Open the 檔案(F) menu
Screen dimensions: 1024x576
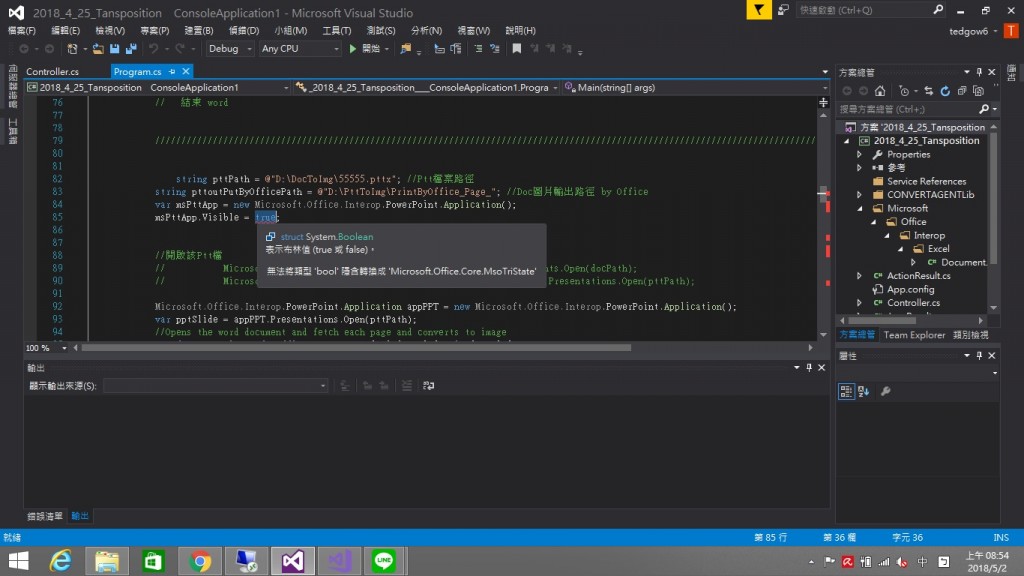22,31
